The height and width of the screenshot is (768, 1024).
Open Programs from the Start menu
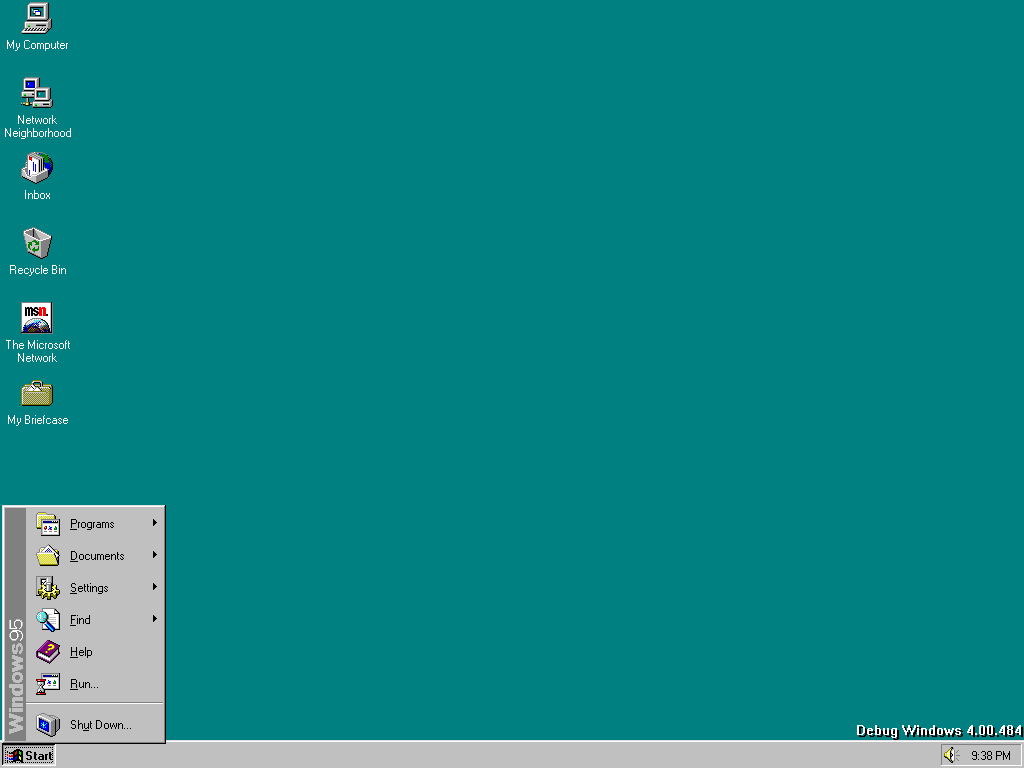(95, 524)
